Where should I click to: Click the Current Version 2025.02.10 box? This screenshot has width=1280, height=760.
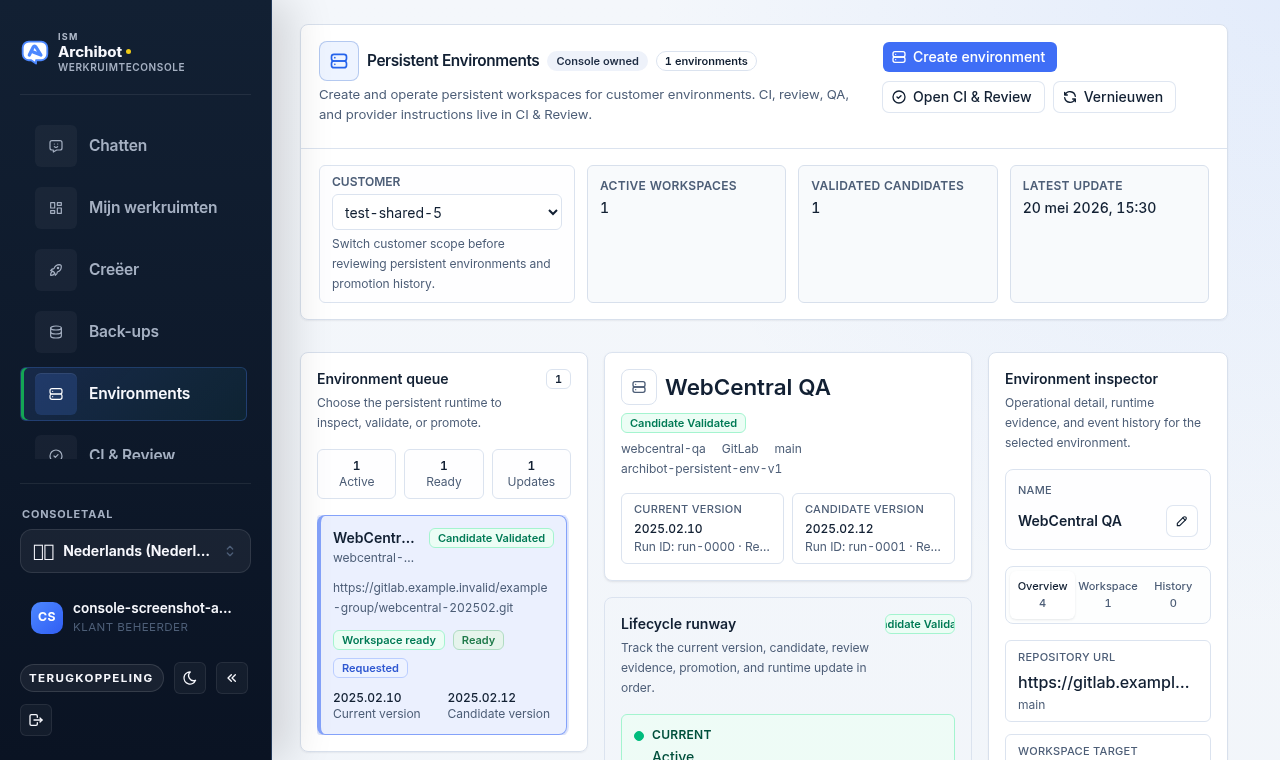pos(702,528)
